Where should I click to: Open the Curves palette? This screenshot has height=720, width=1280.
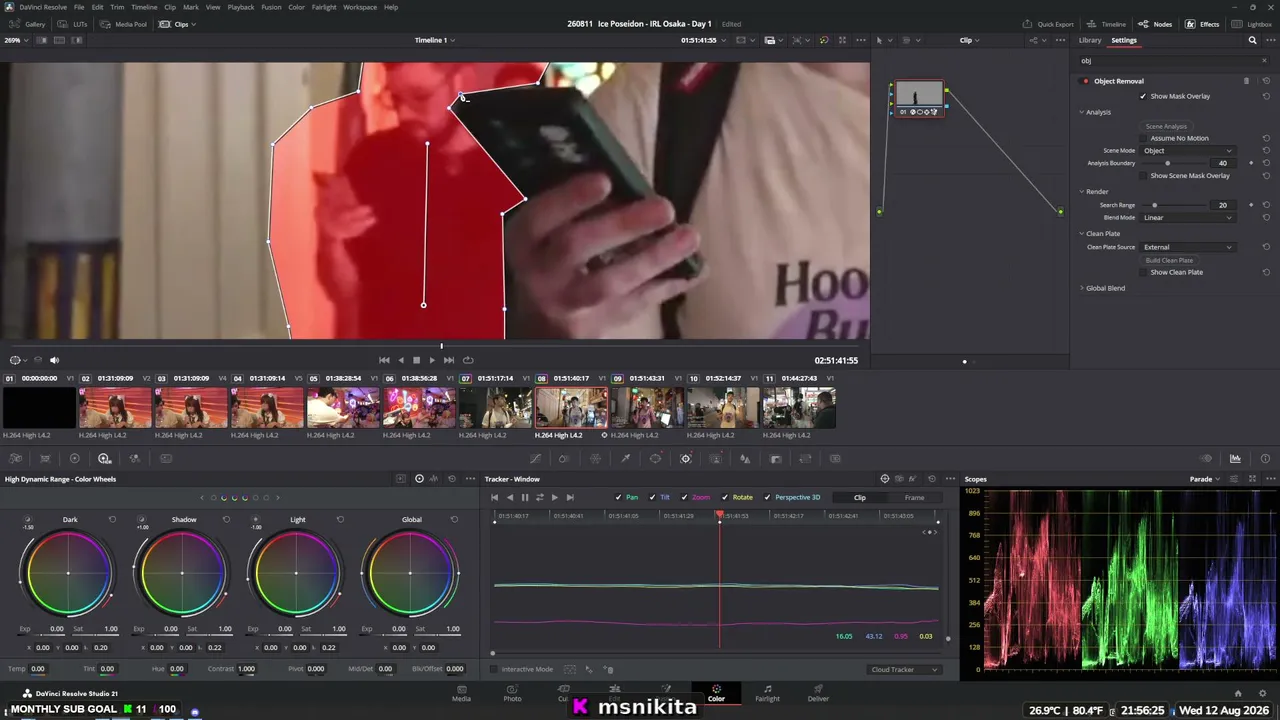(535, 459)
